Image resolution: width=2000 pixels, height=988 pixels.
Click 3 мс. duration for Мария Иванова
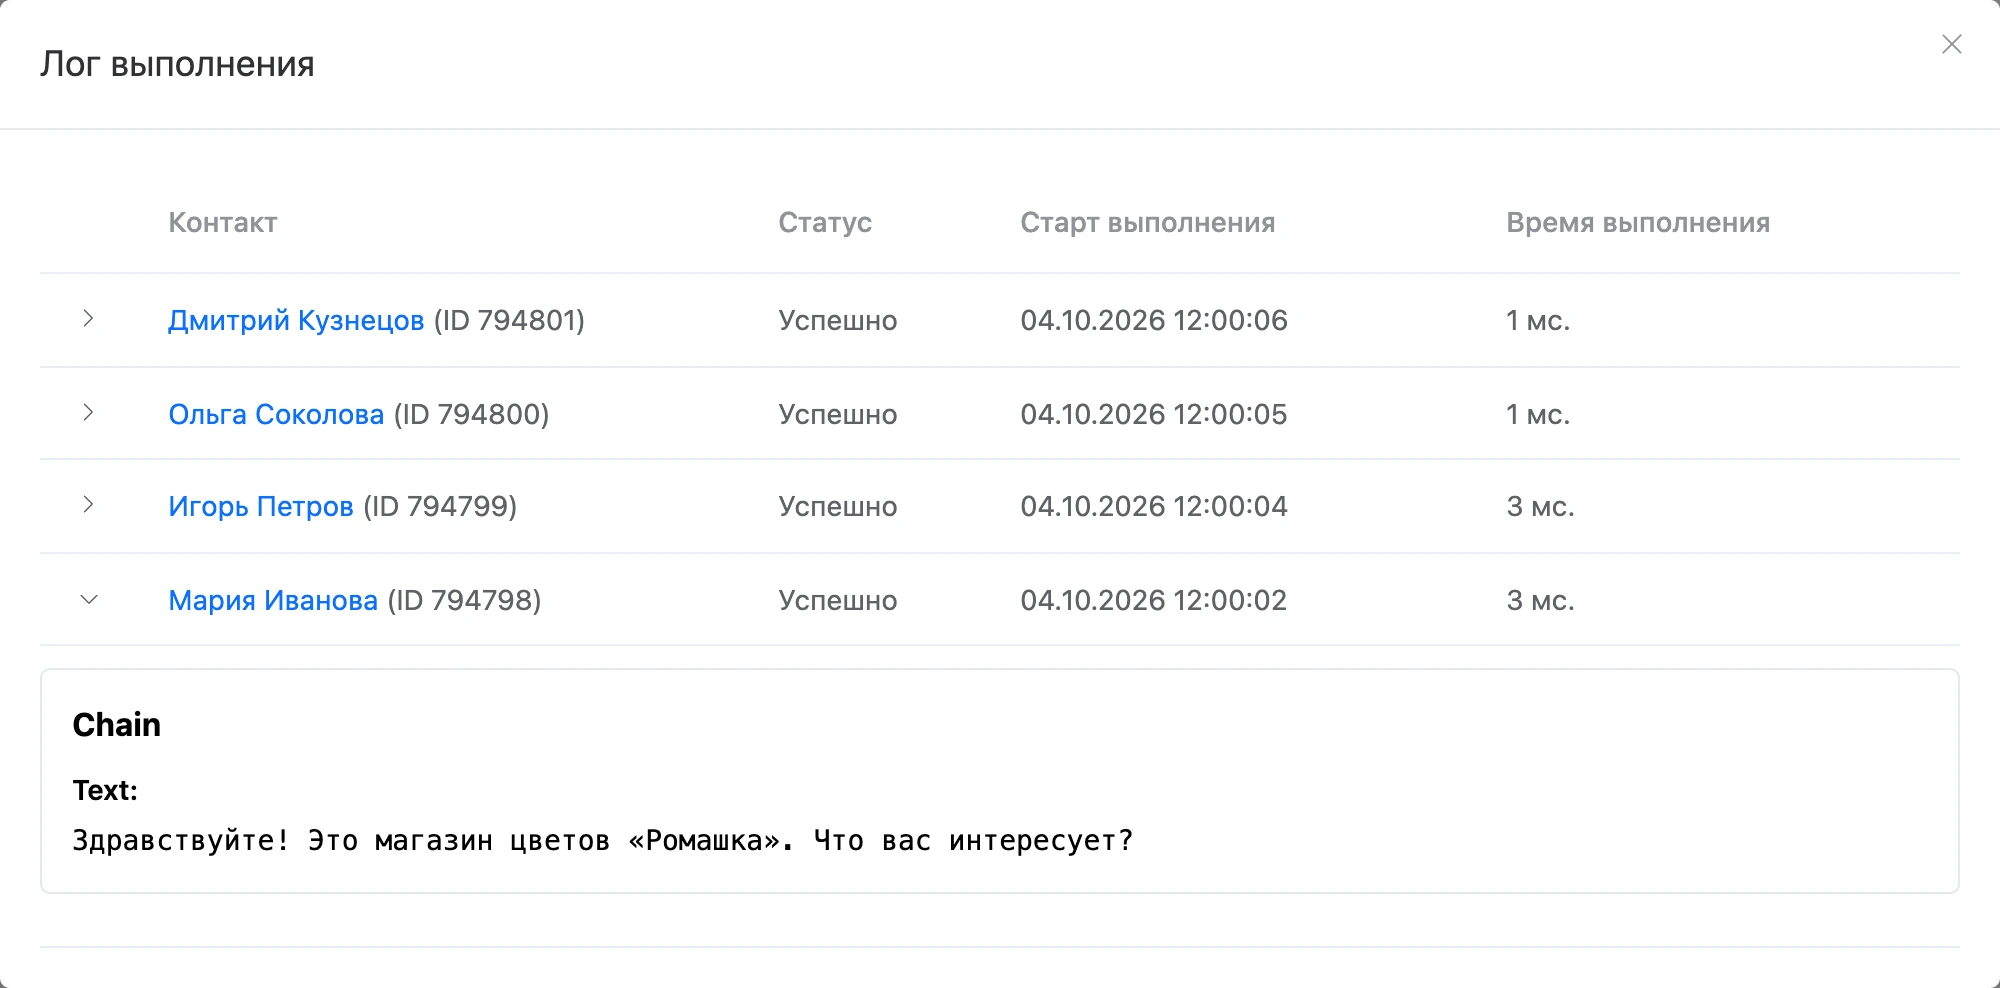click(1540, 601)
